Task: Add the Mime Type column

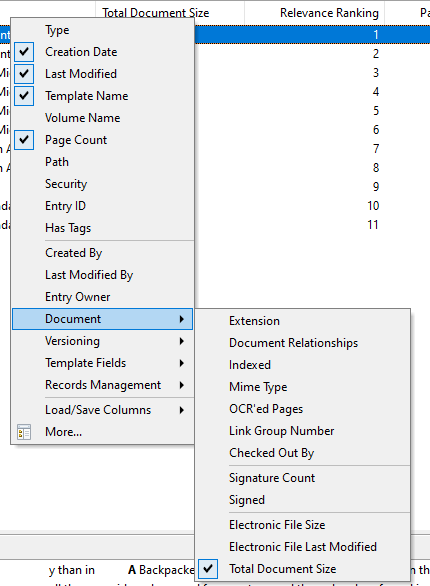Action: tap(303, 387)
